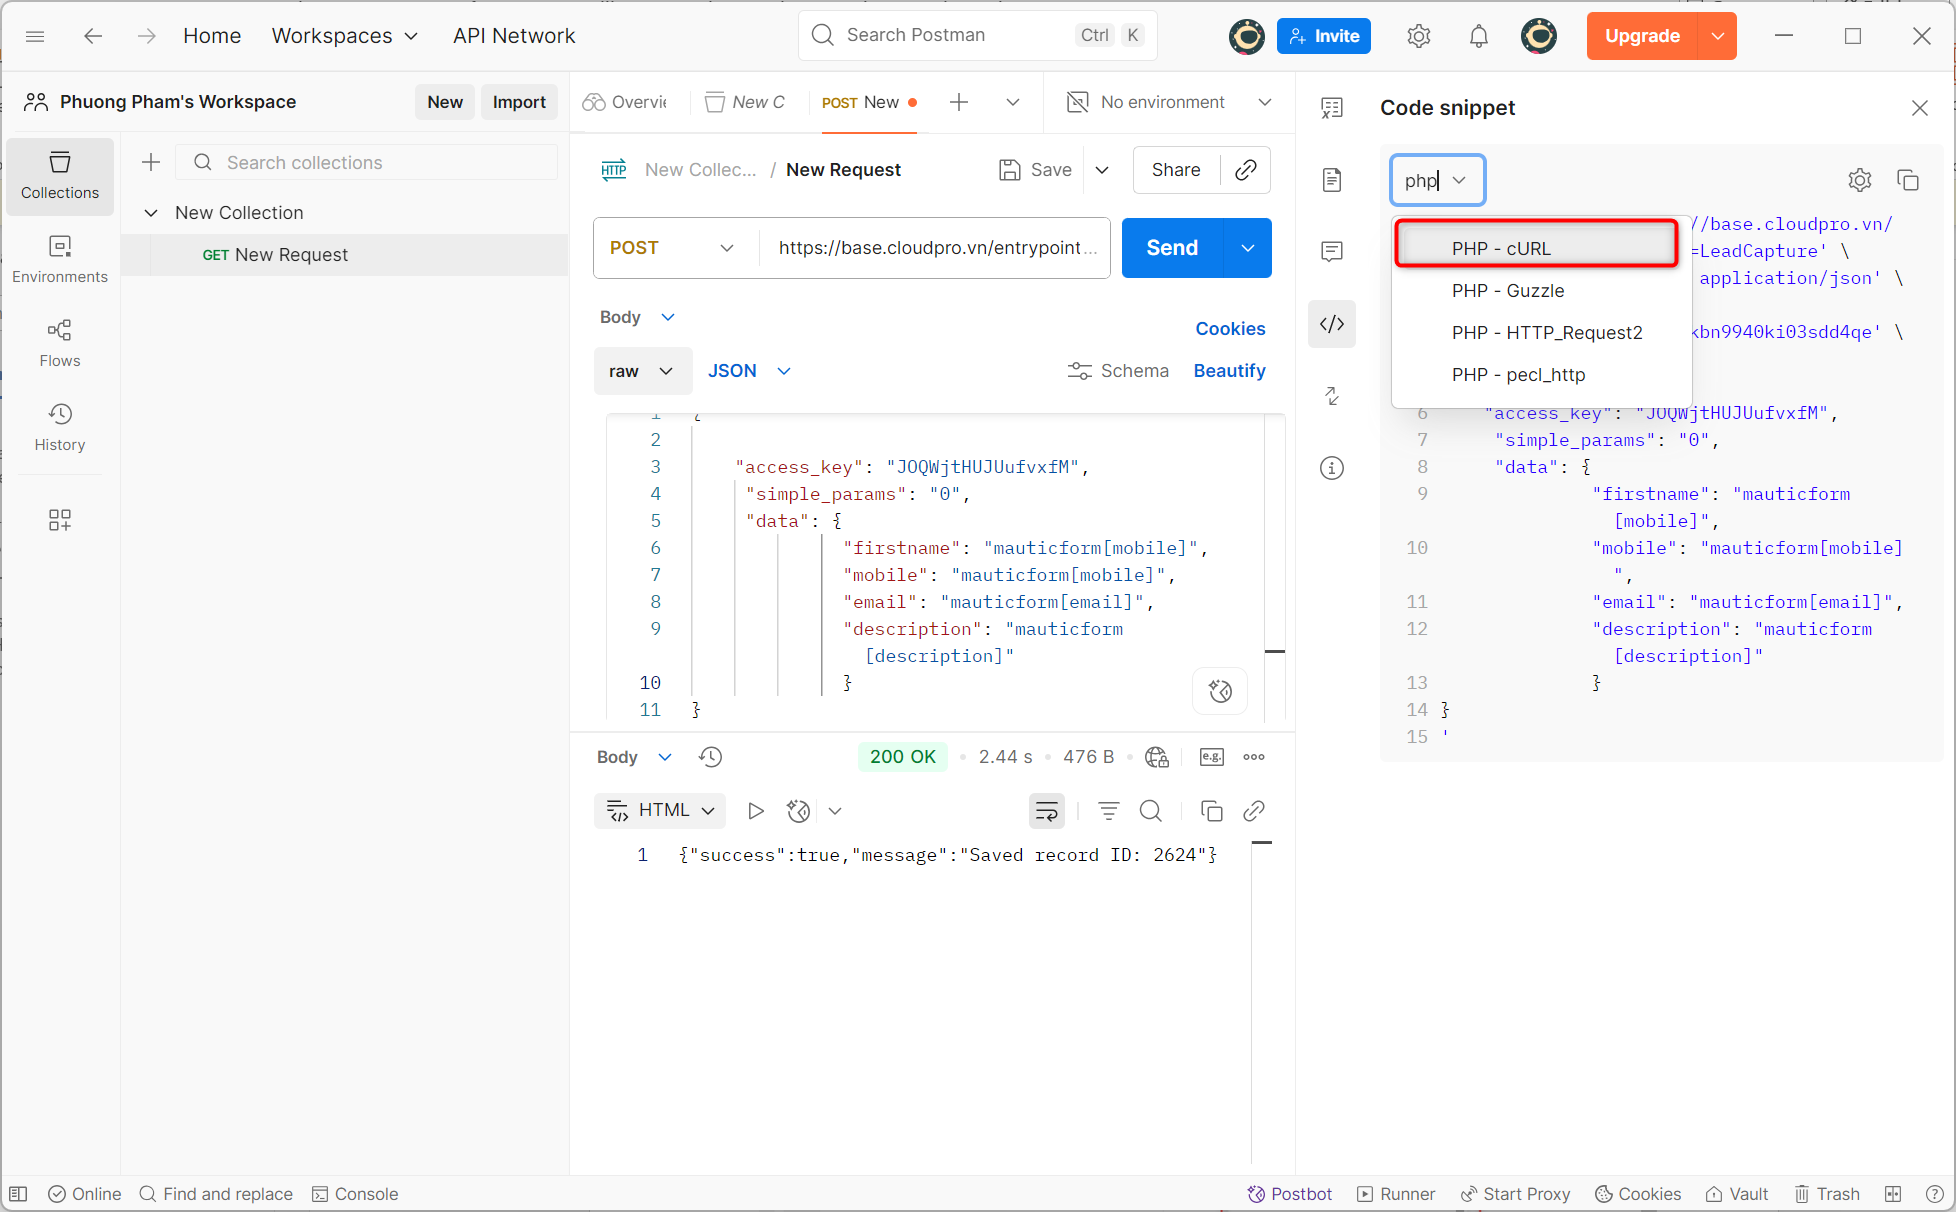The image size is (1956, 1212).
Task: Click the code snippet icon in right sidebar
Action: coord(1331,324)
